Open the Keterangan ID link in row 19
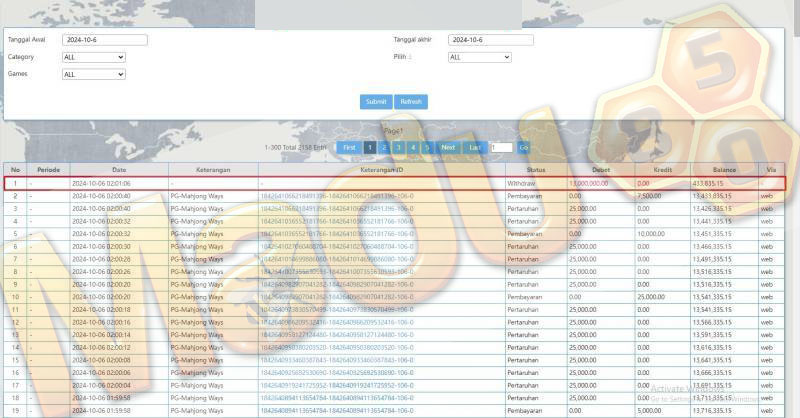The image size is (800, 418). coord(337,410)
